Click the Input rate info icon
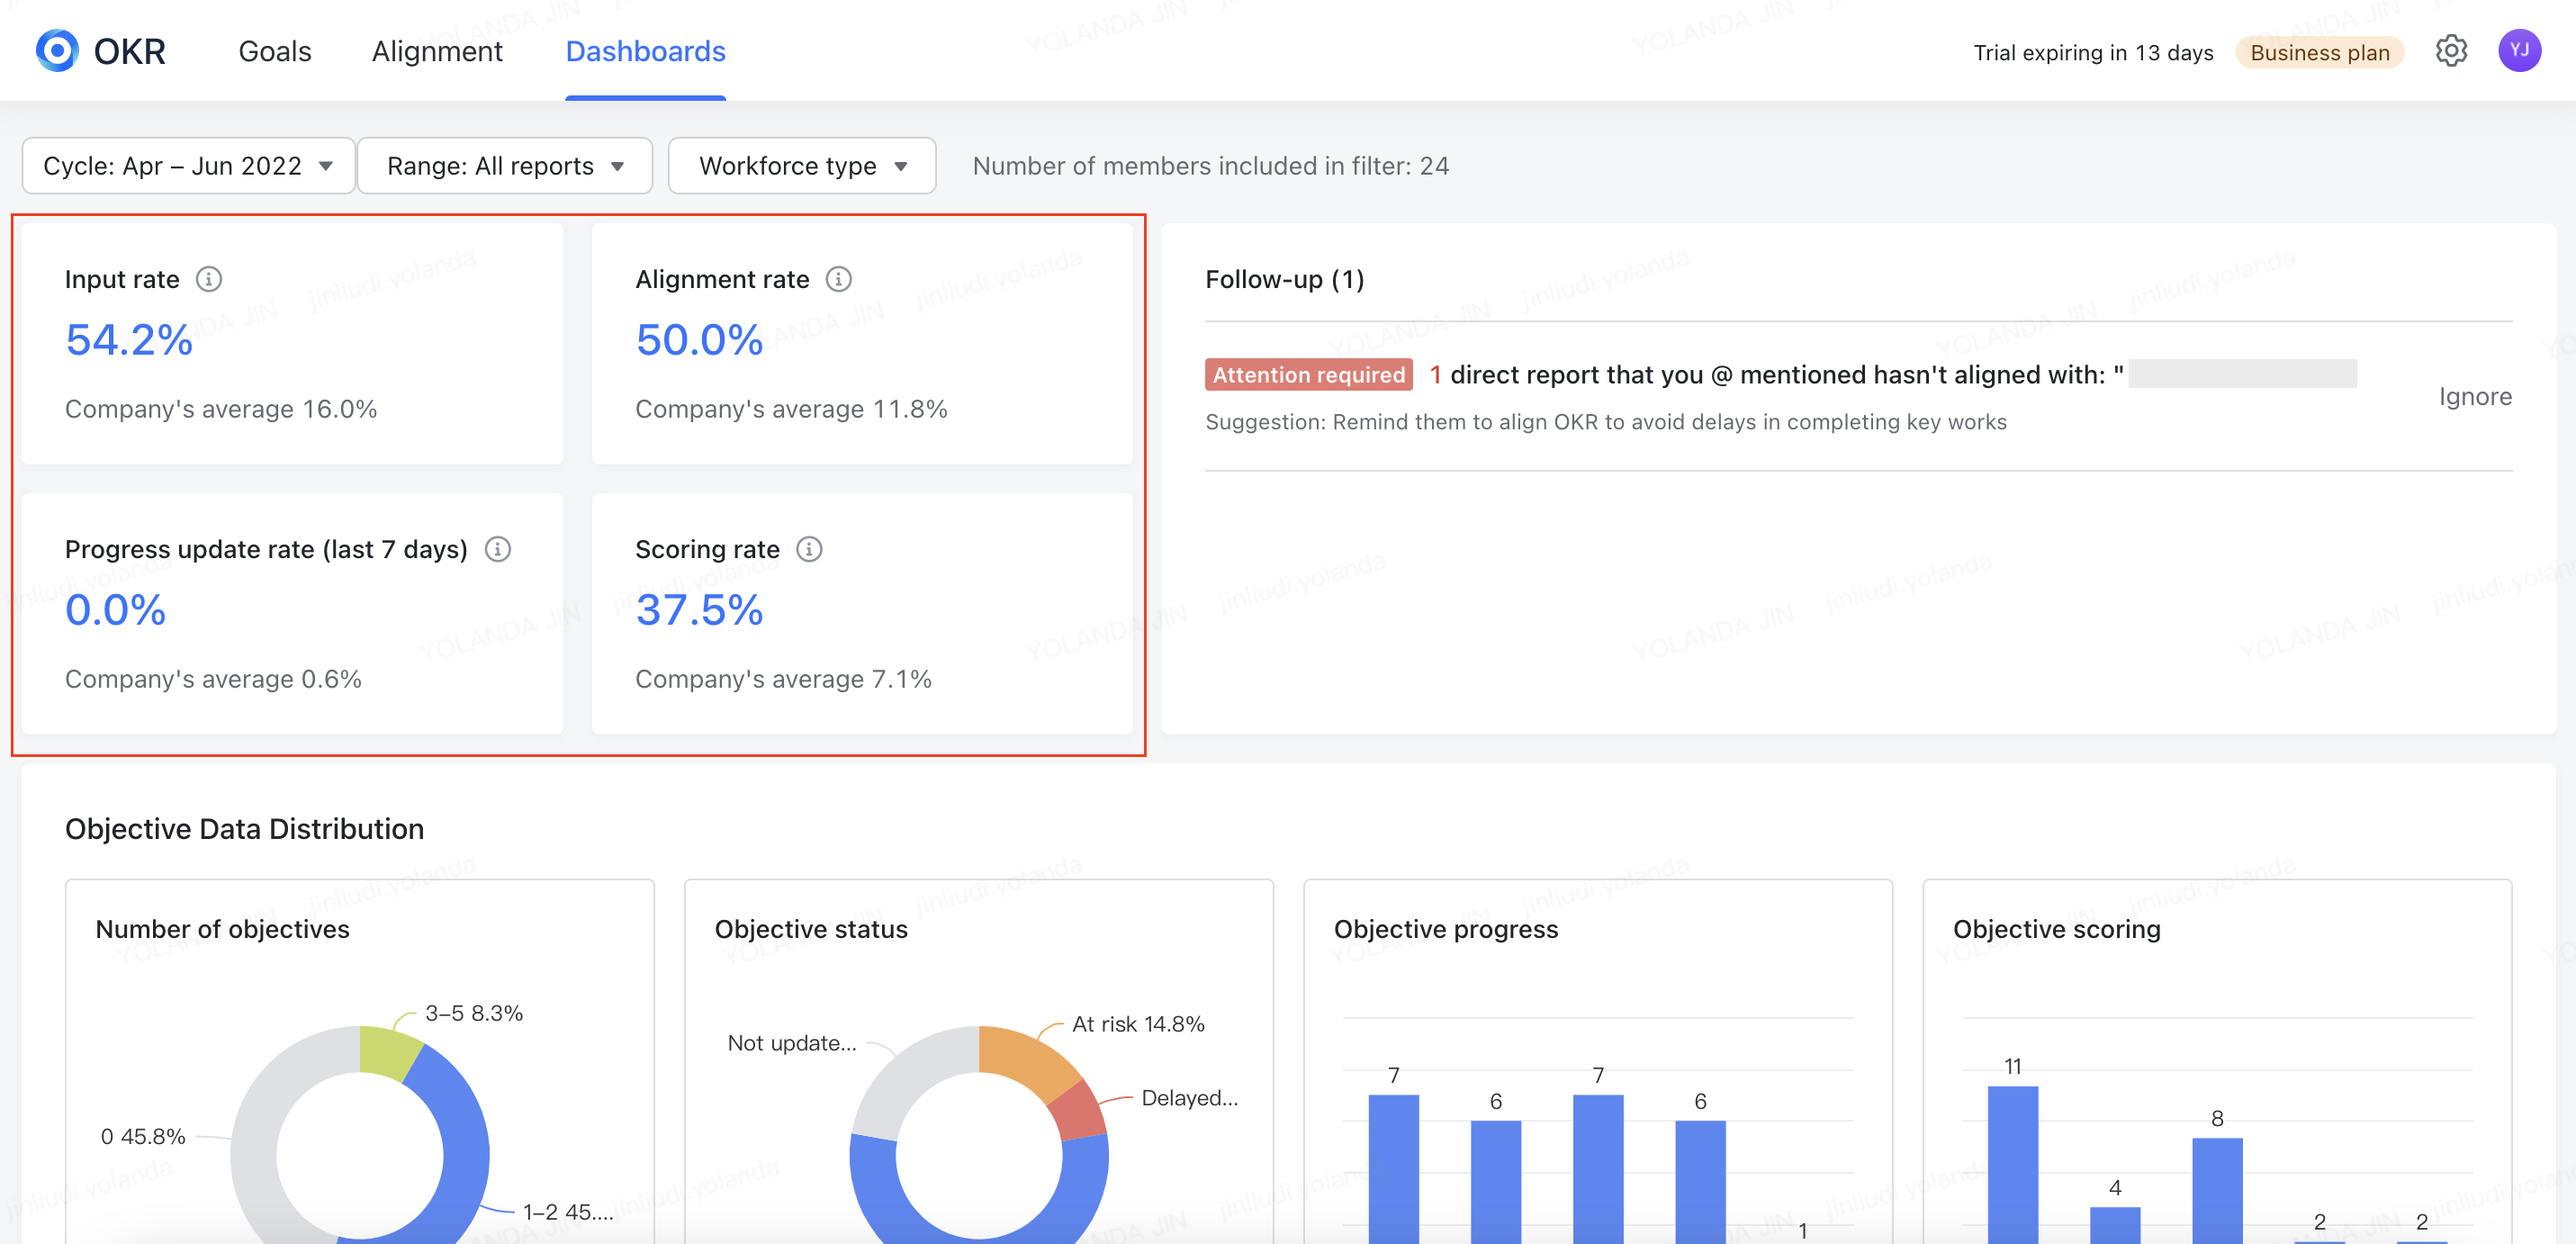2576x1244 pixels. pyautogui.click(x=208, y=279)
